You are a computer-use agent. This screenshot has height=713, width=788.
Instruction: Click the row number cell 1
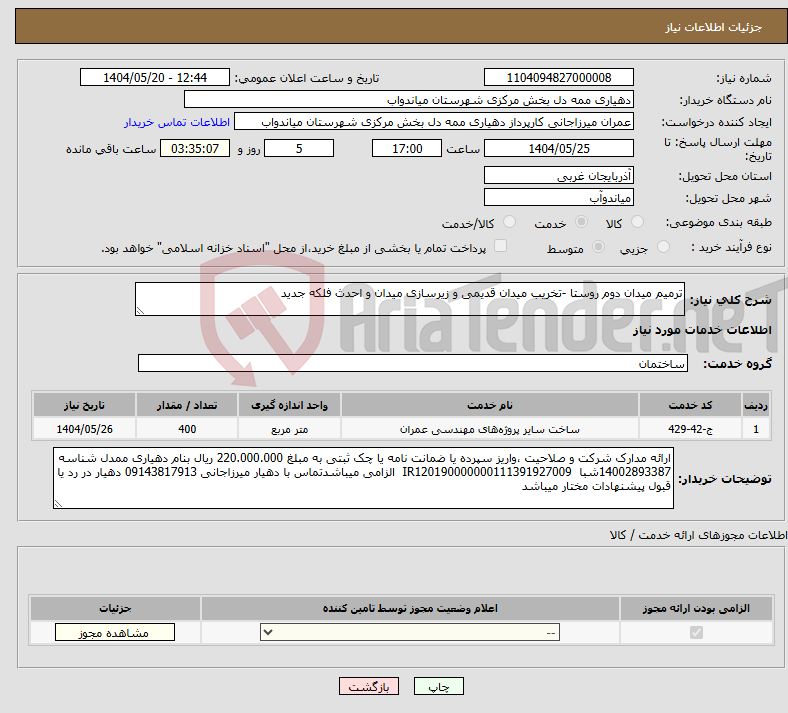pos(756,429)
